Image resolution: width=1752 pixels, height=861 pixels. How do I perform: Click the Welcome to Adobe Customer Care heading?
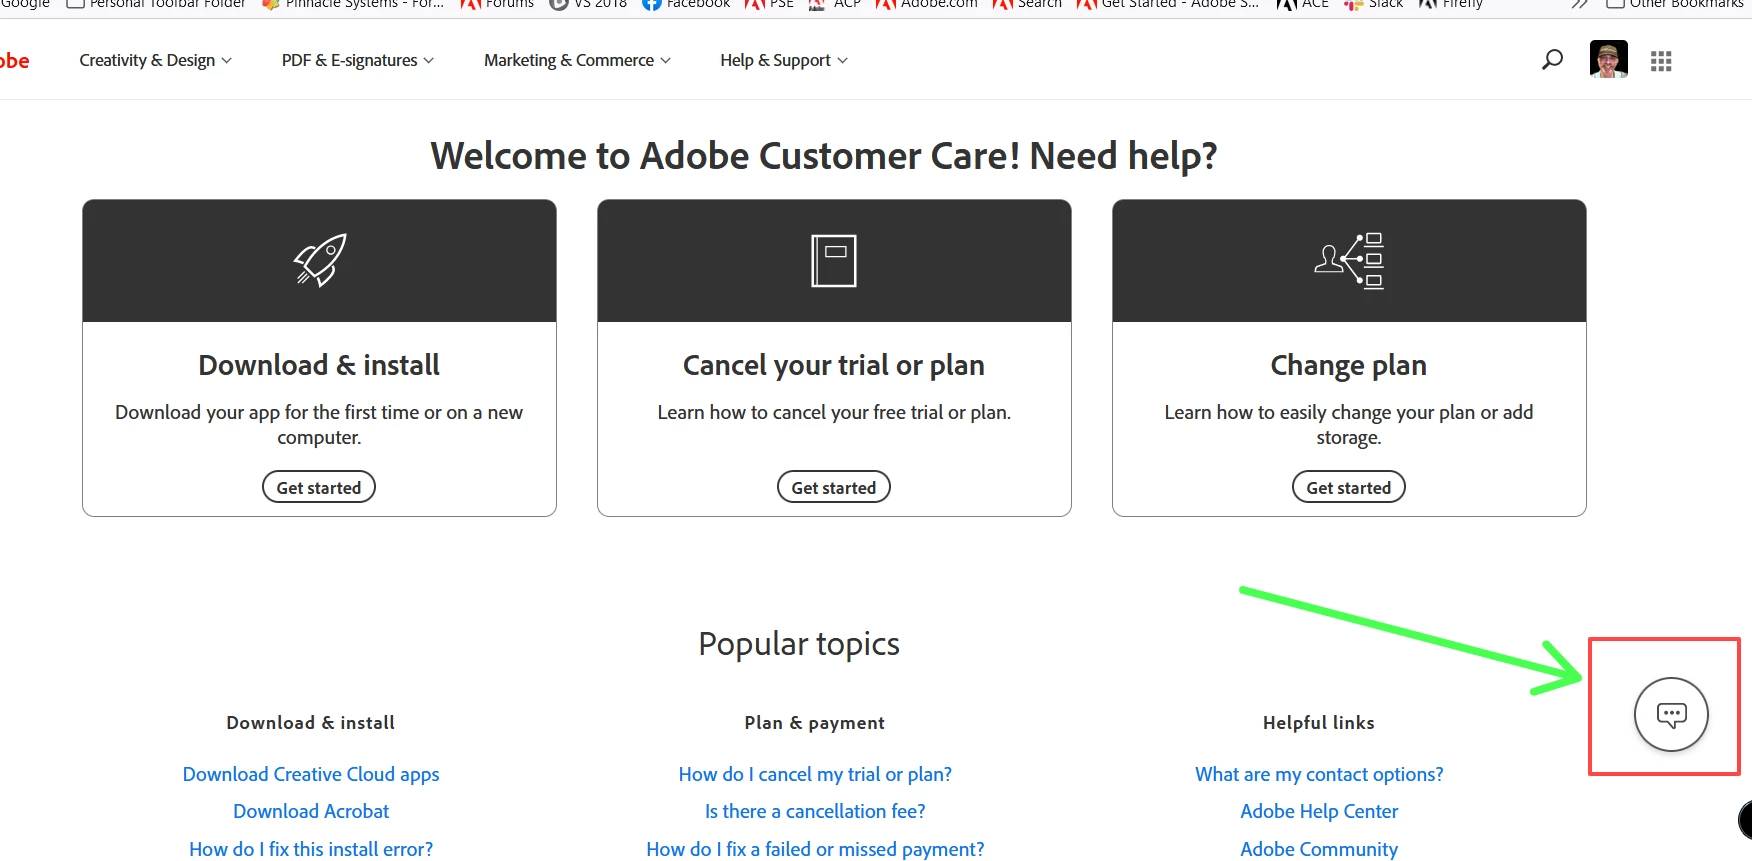pyautogui.click(x=824, y=157)
